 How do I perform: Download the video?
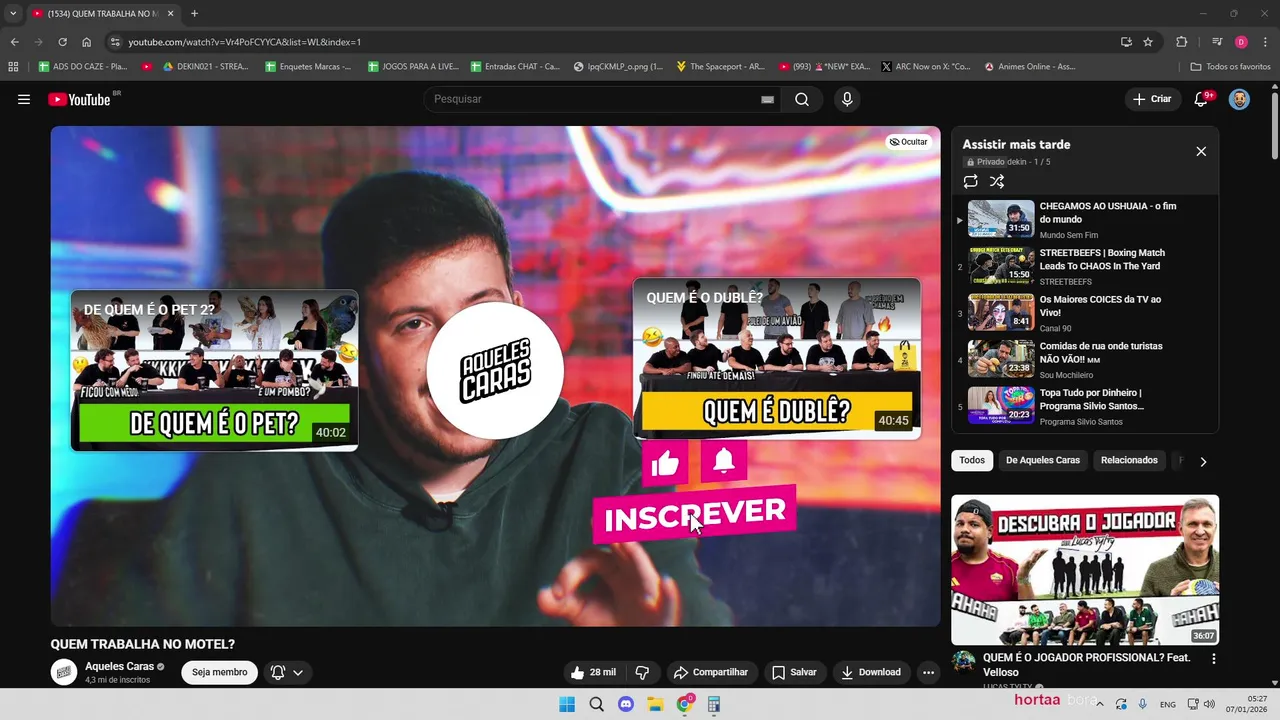point(871,672)
